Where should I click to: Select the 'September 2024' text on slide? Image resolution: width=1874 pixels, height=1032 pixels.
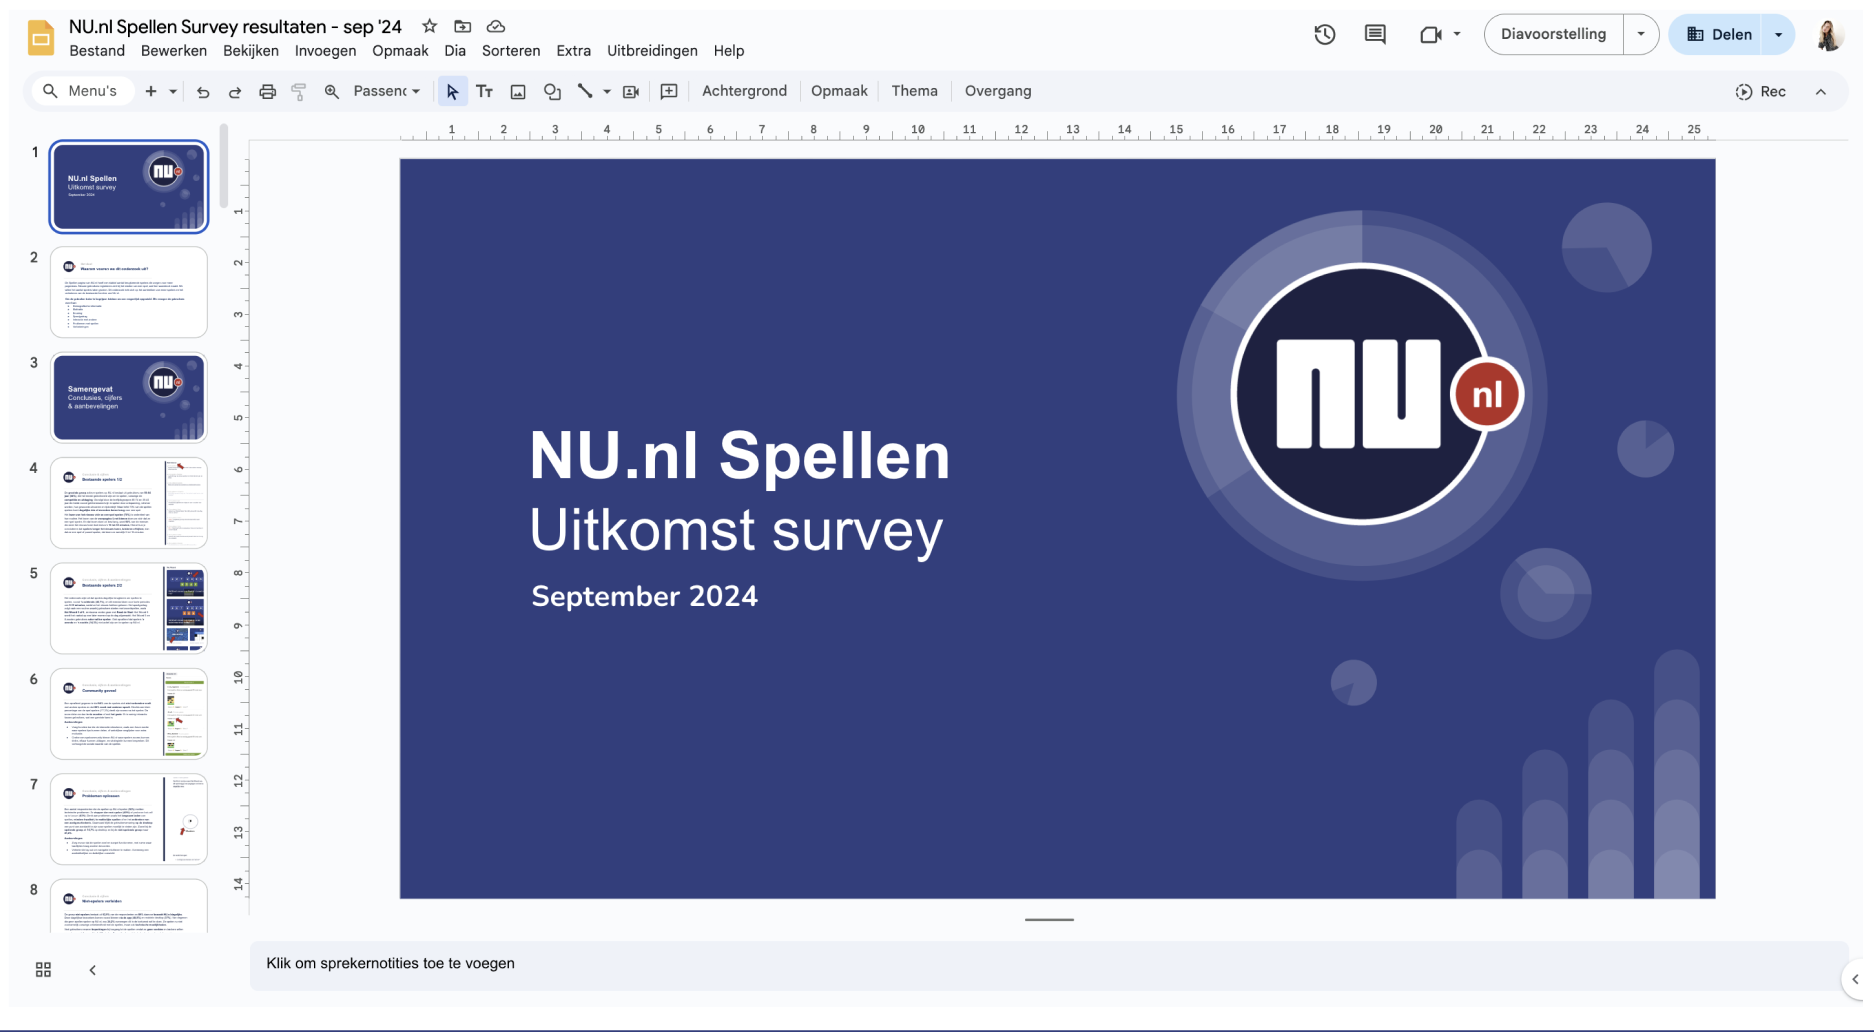(x=645, y=596)
